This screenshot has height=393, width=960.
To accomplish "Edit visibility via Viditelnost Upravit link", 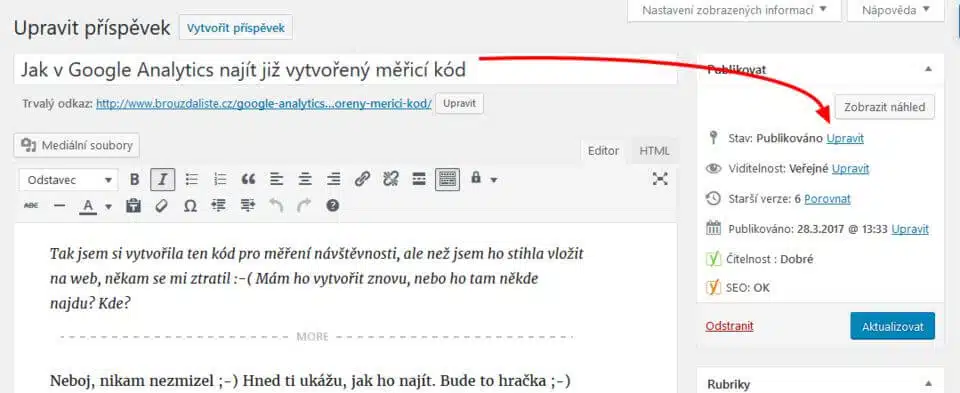I will tap(850, 168).
